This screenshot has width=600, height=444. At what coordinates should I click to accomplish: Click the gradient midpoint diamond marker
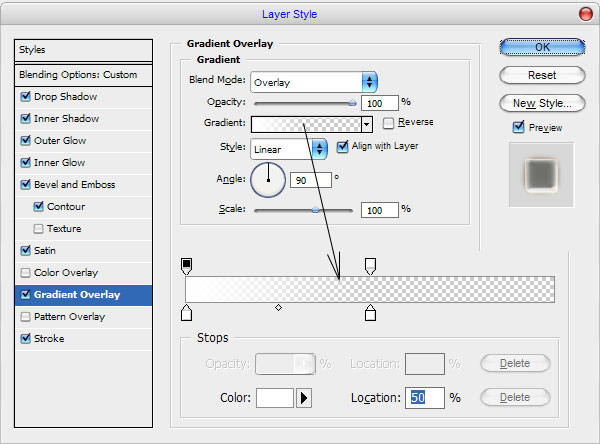279,307
